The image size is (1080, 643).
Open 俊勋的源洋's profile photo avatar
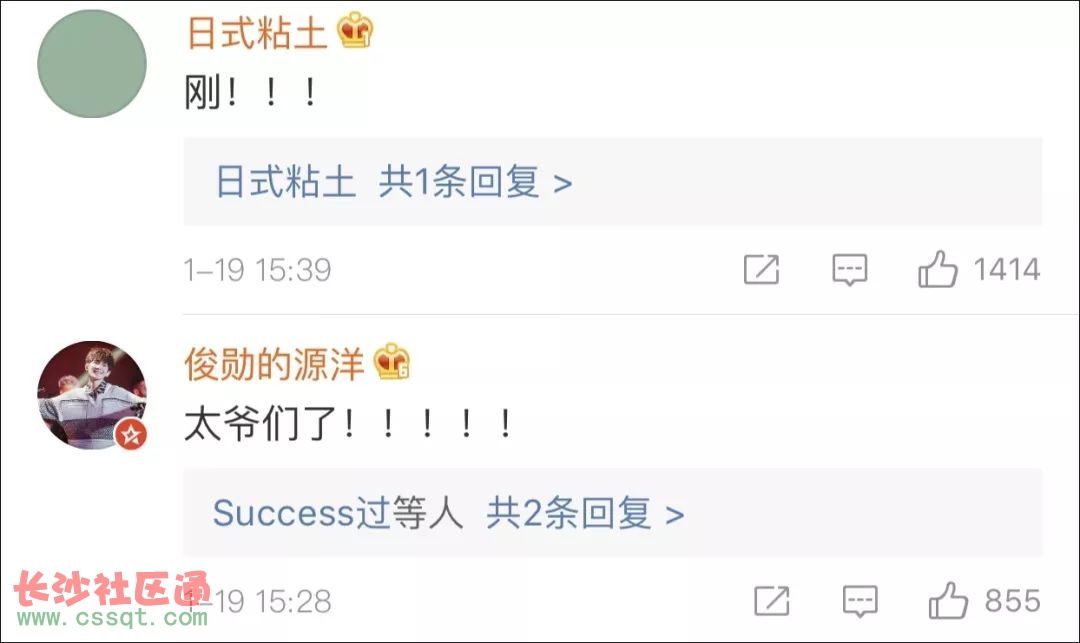(x=92, y=395)
